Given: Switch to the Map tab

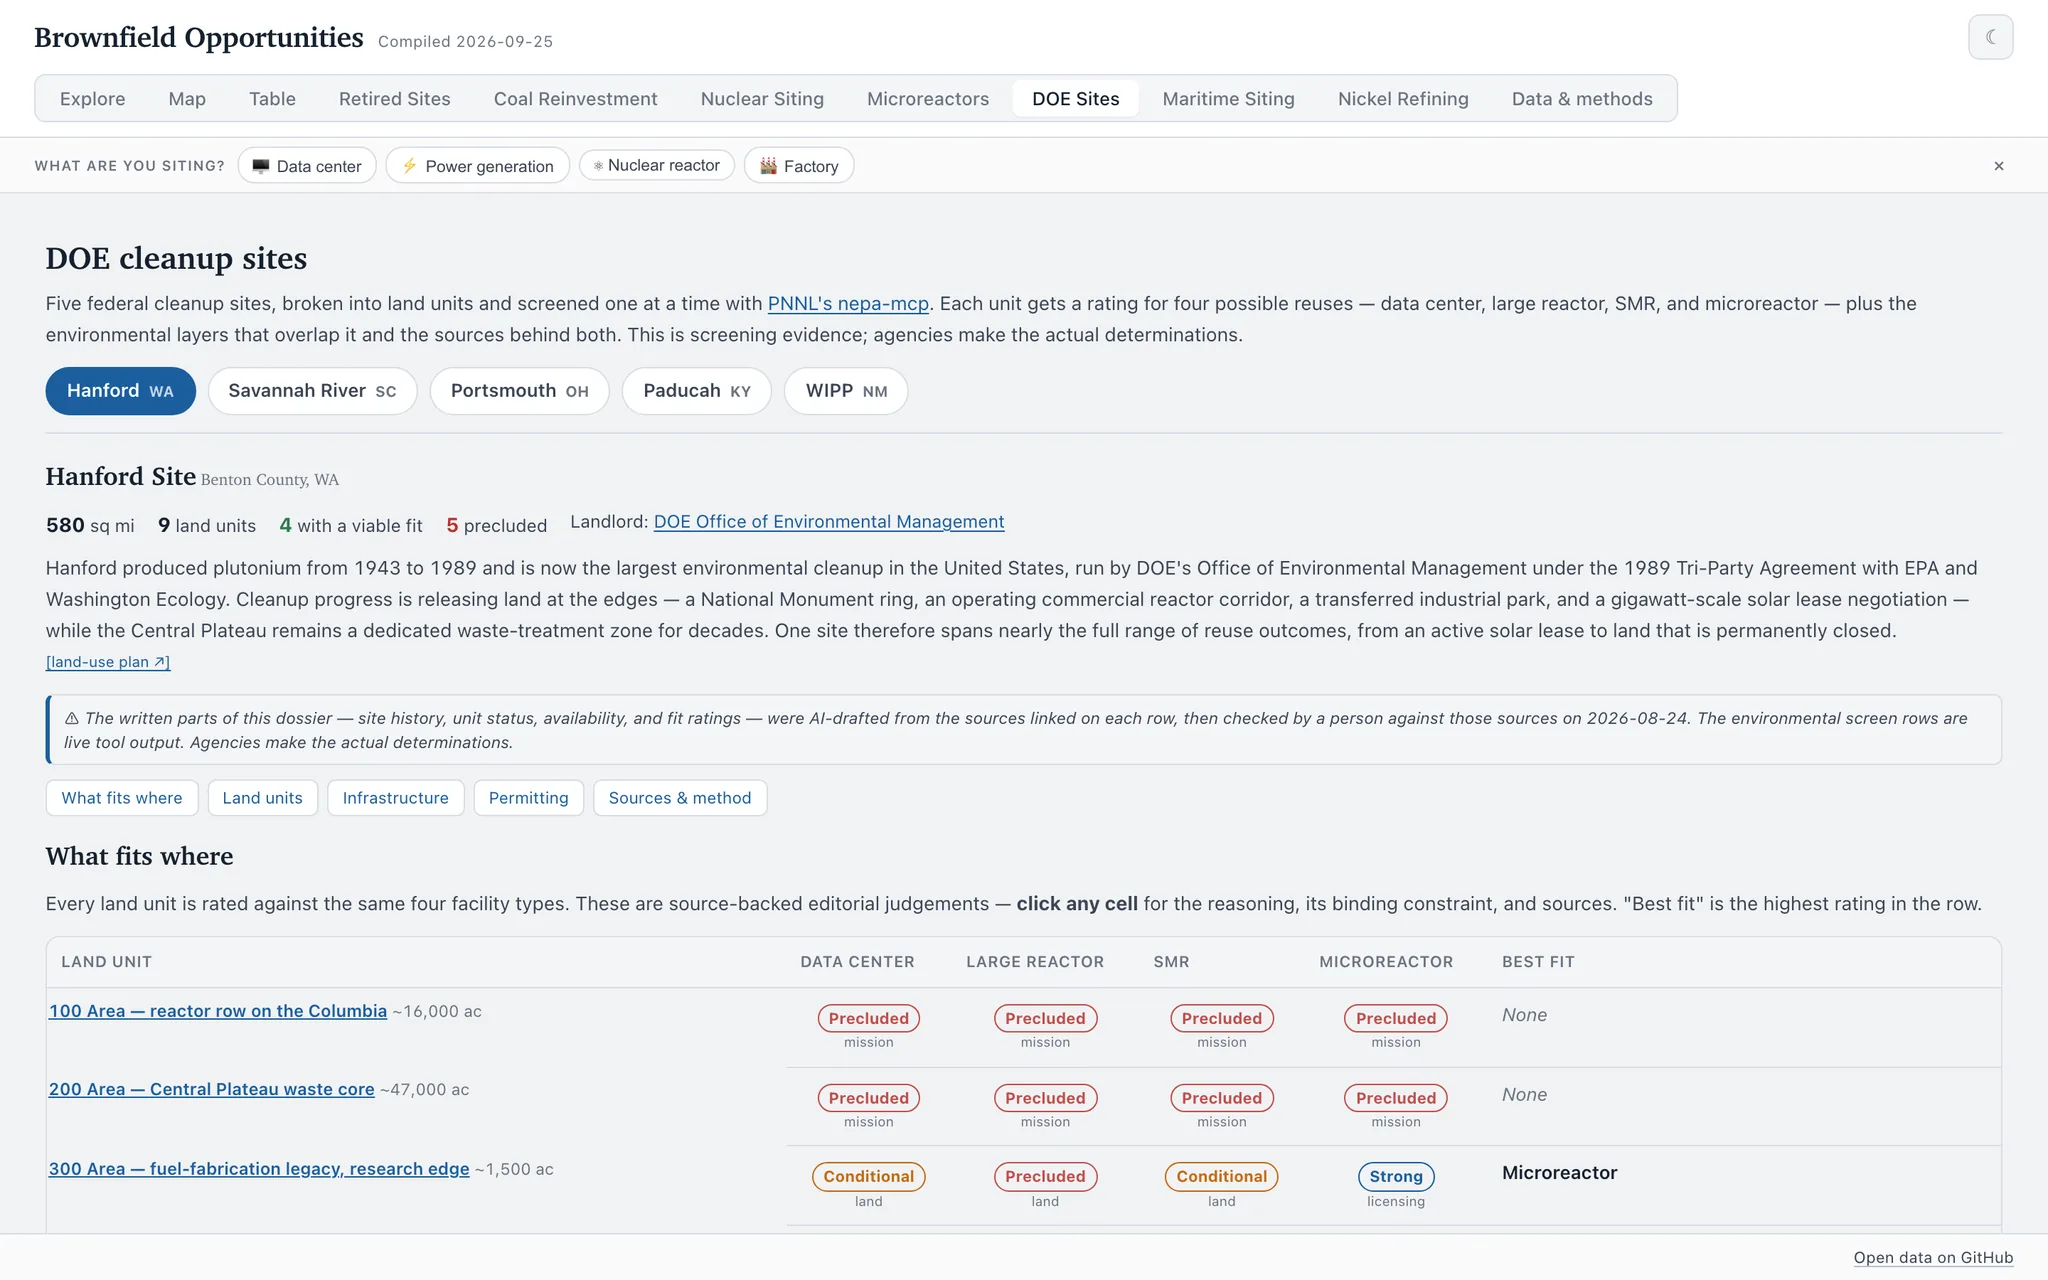Looking at the screenshot, I should pos(187,99).
